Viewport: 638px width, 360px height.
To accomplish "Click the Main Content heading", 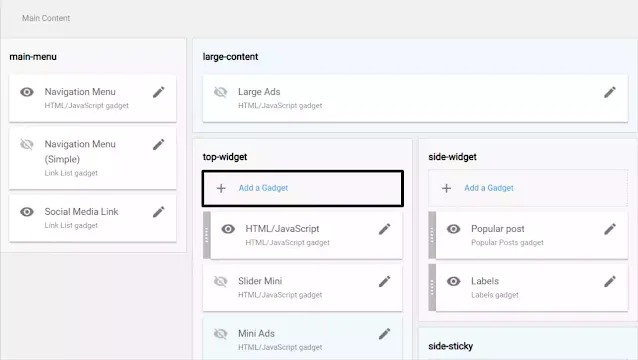I will tap(46, 18).
